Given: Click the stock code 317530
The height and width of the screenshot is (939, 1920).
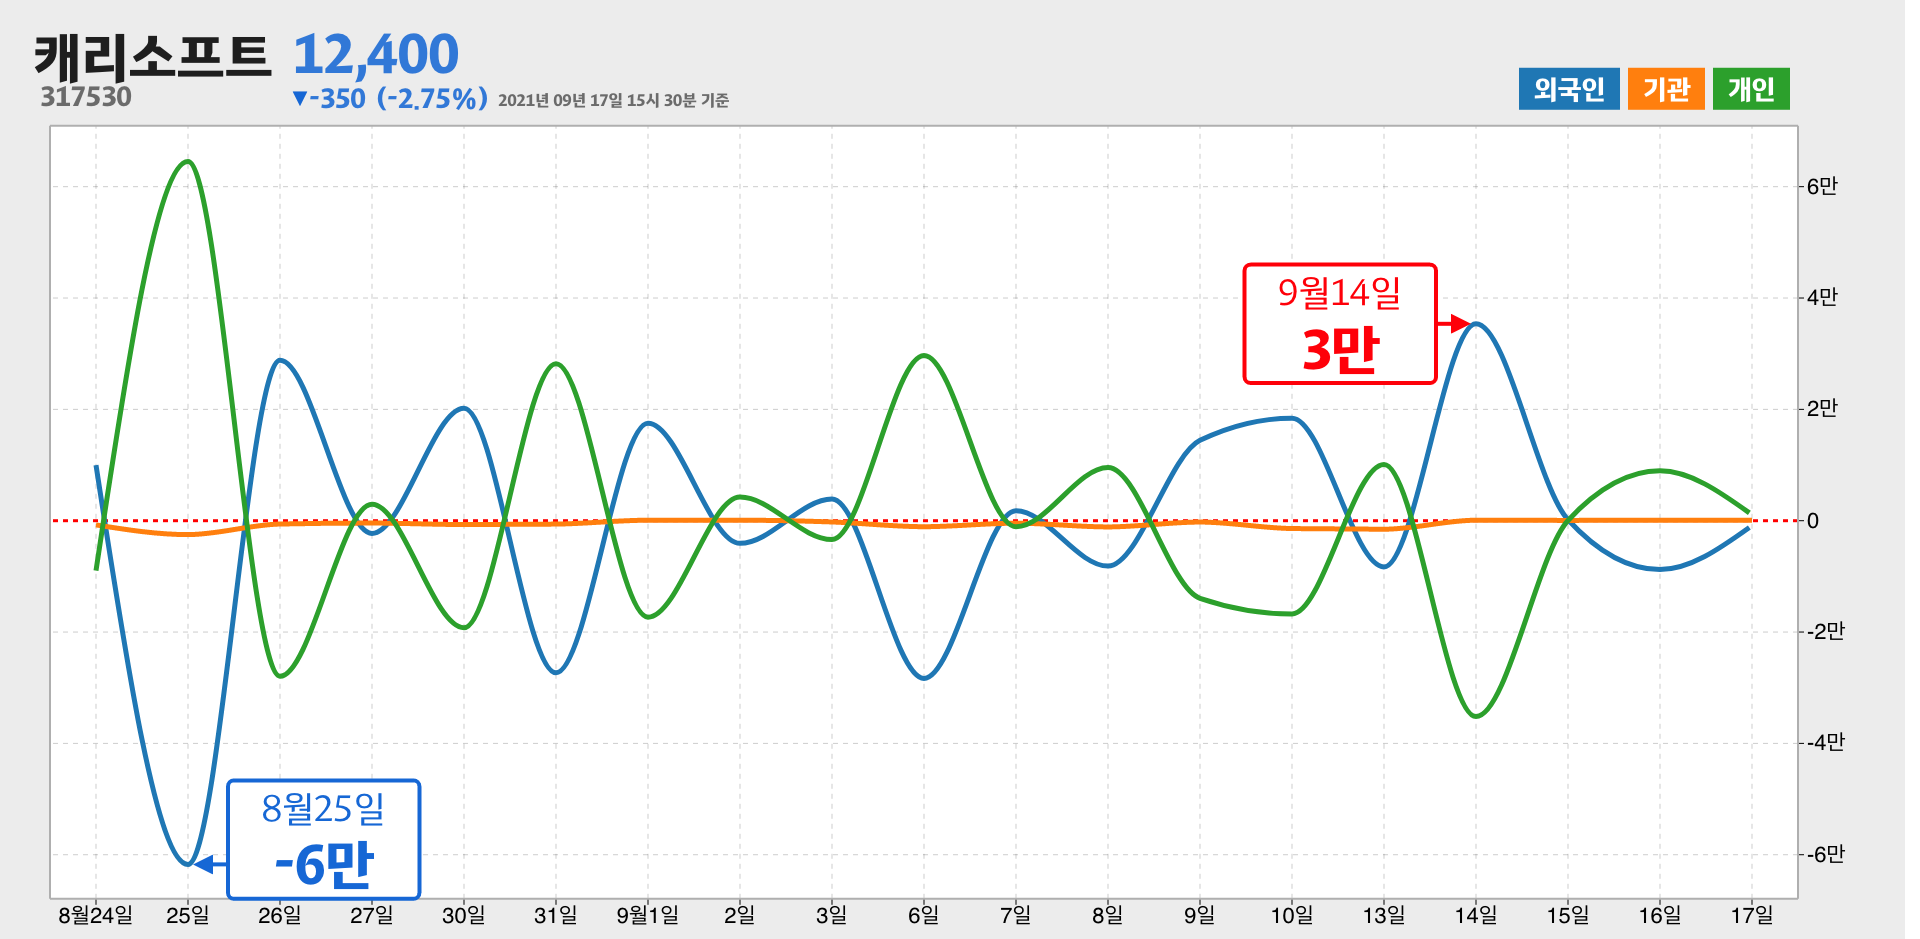Looking at the screenshot, I should click(x=86, y=97).
